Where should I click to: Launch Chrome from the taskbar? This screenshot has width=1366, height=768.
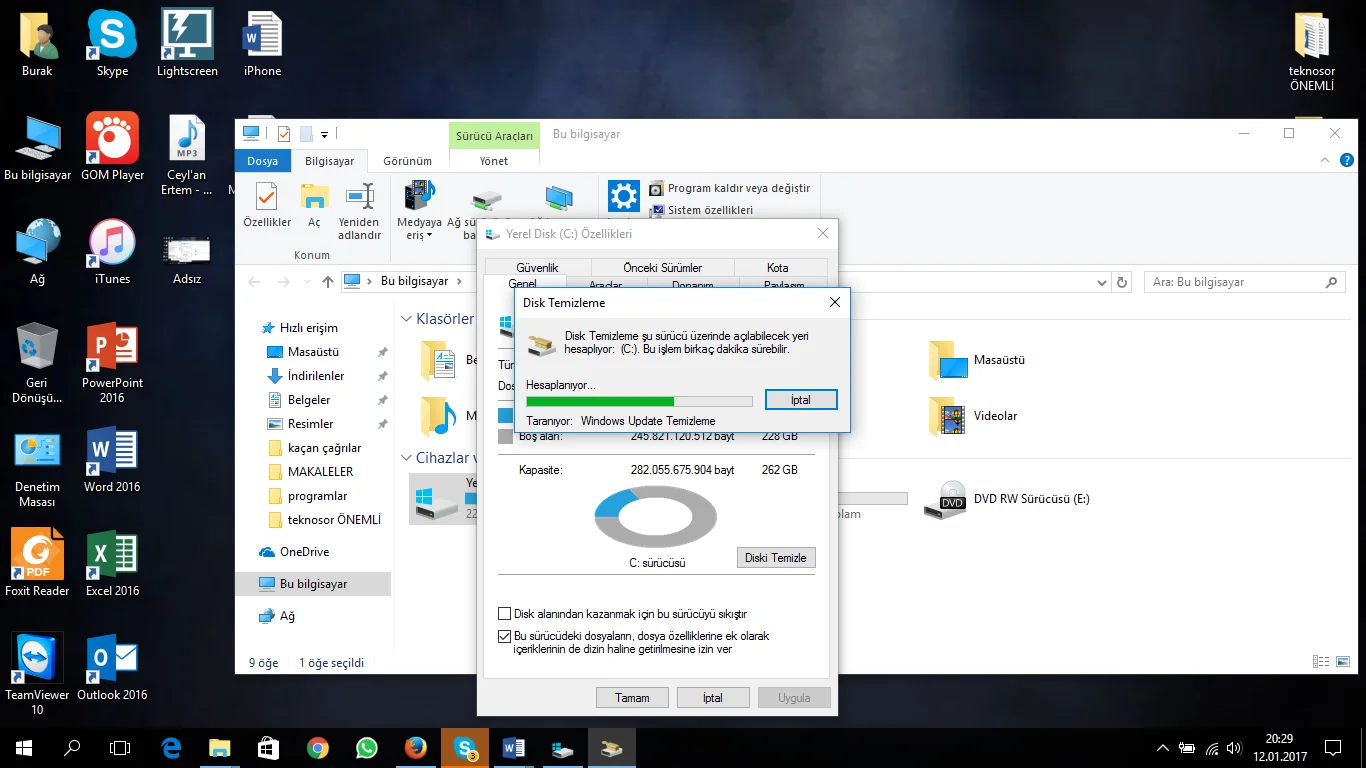tap(318, 748)
